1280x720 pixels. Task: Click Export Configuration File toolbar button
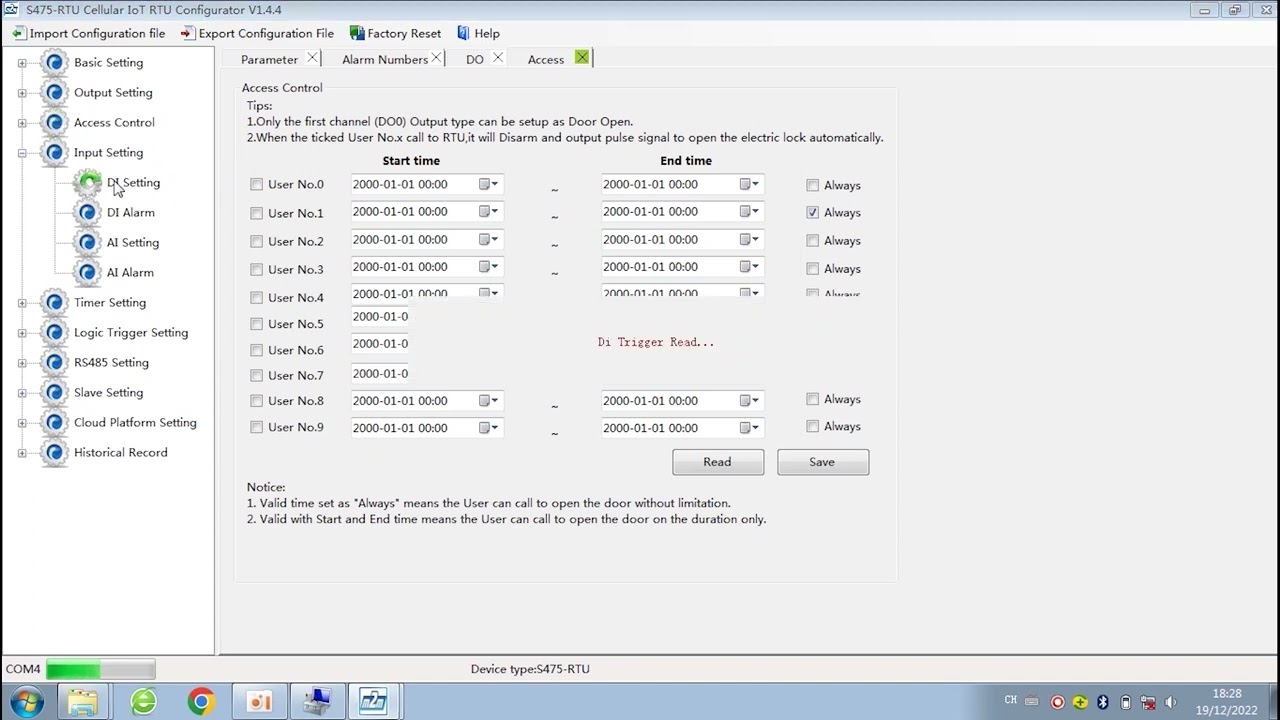257,33
